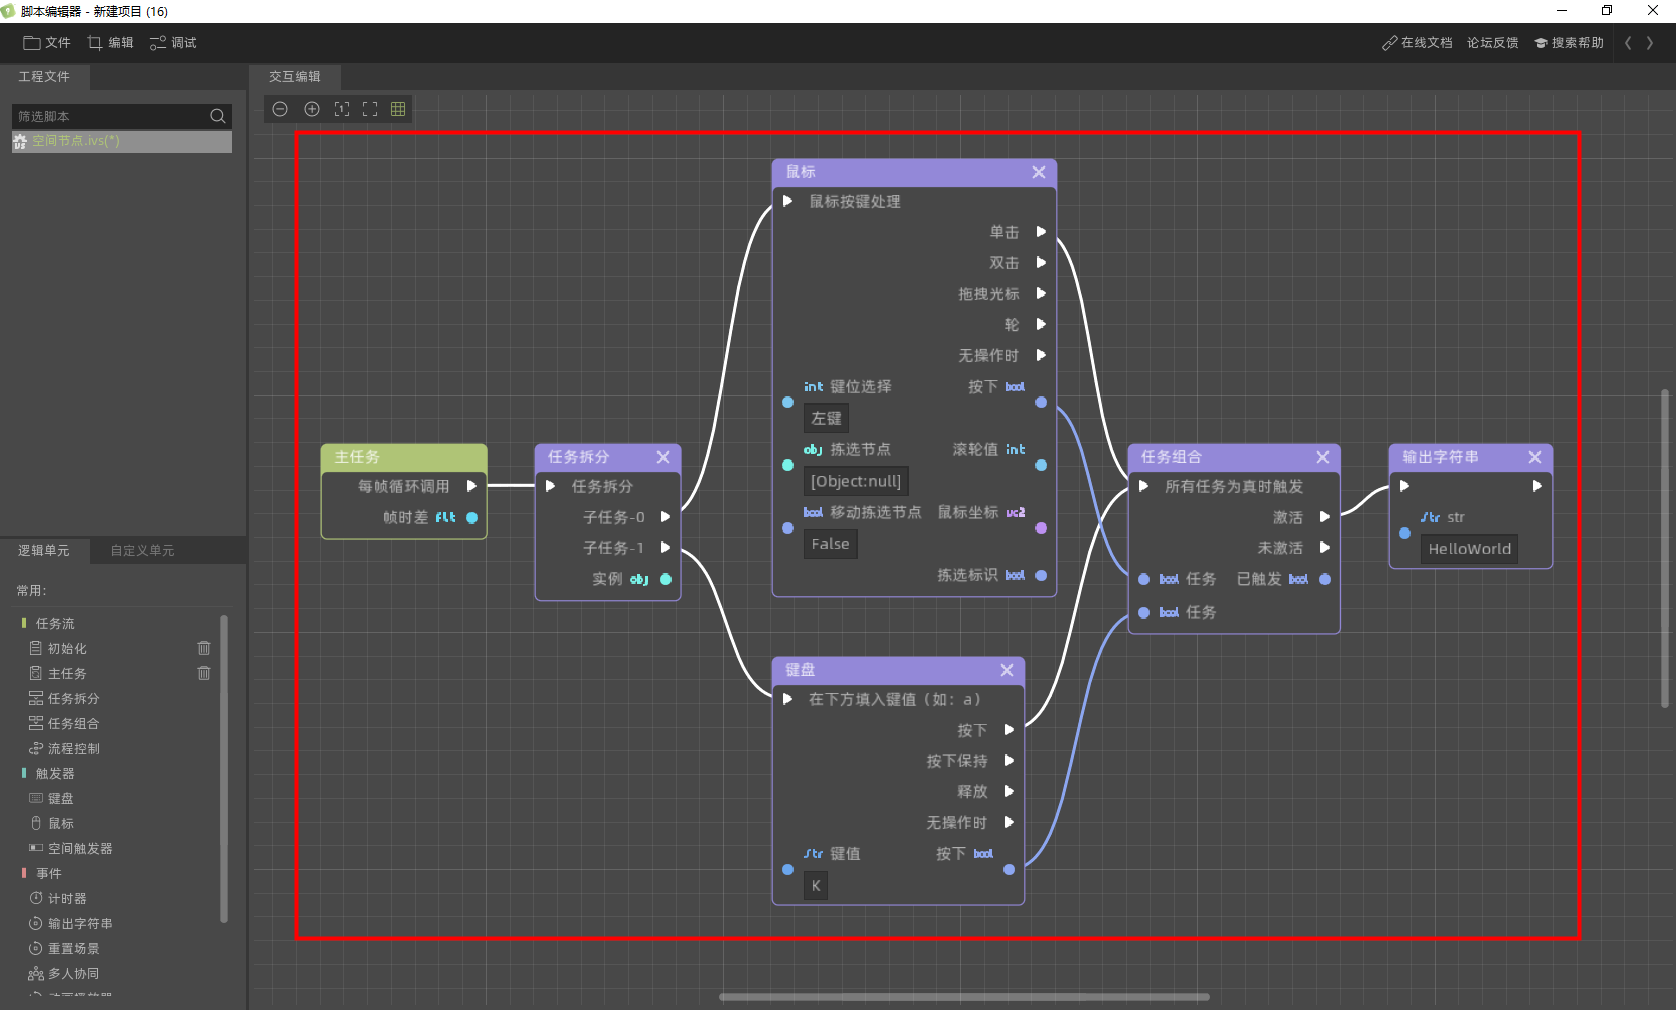Switch to the 工程文件 tab

pyautogui.click(x=44, y=76)
